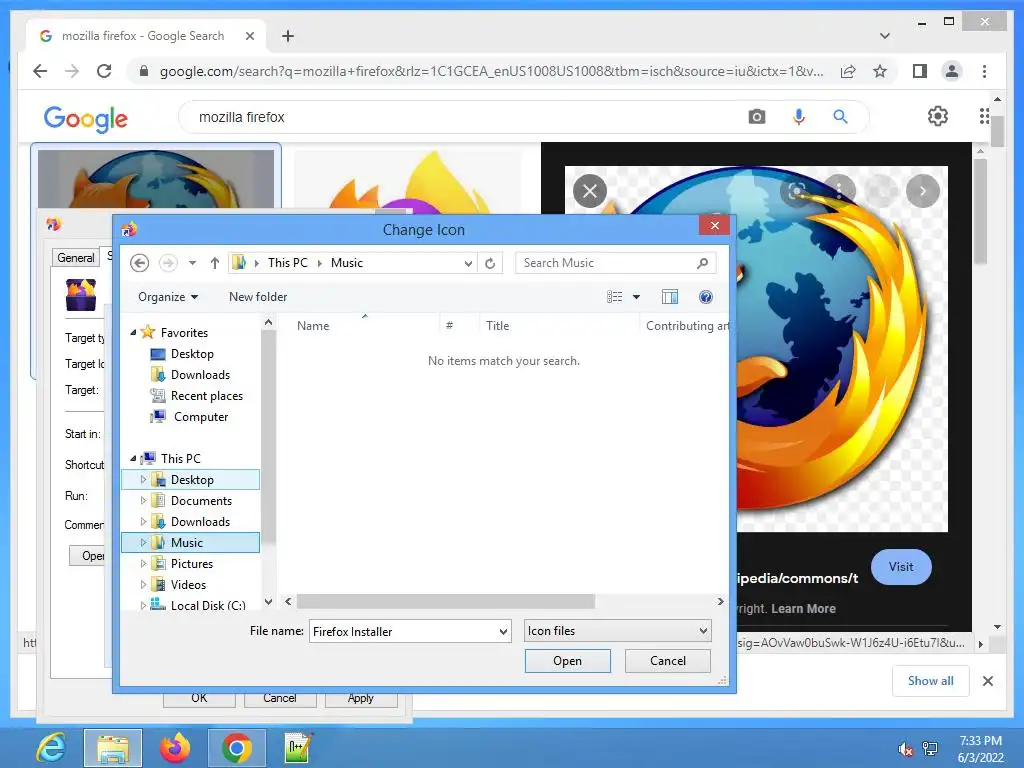
Task: Start voice search microphone icon
Action: [799, 117]
